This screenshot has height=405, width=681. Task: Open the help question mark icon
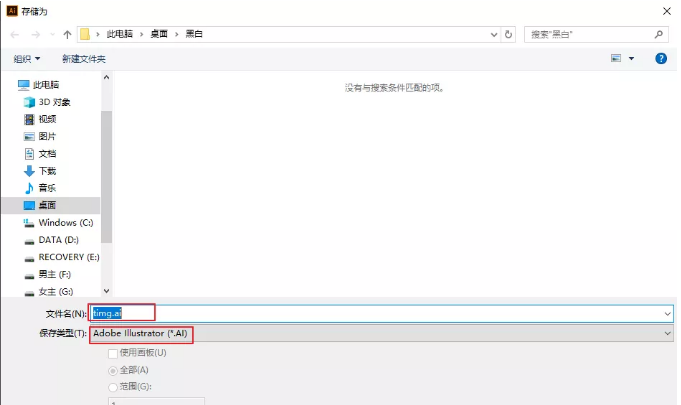point(661,59)
